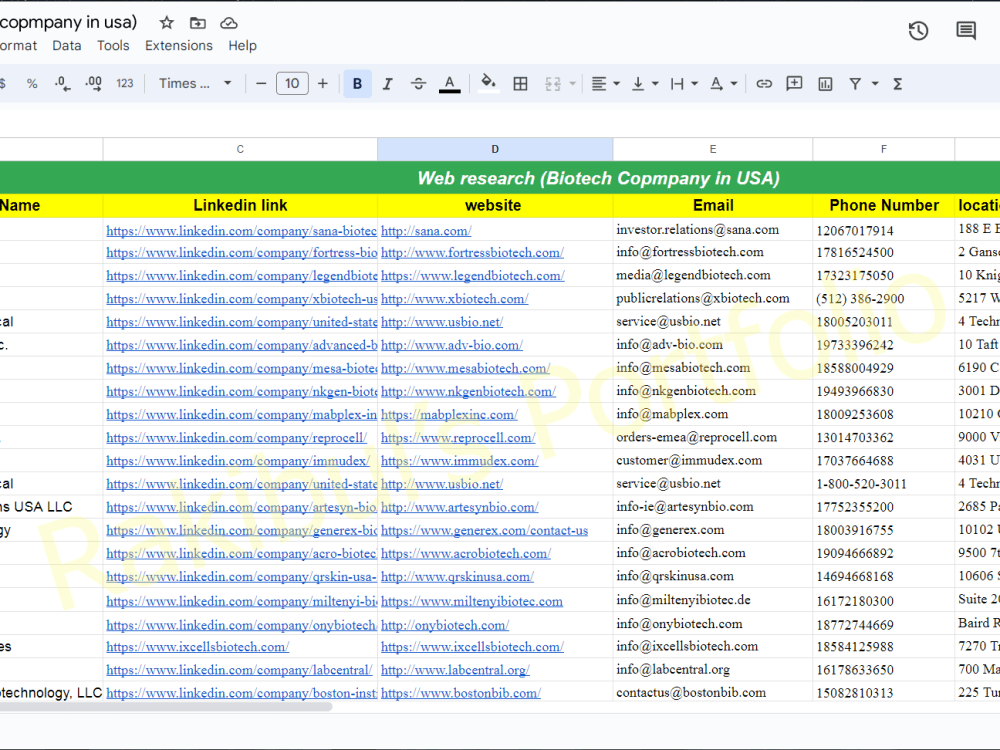
Task: Open the Tools menu
Action: 113,45
